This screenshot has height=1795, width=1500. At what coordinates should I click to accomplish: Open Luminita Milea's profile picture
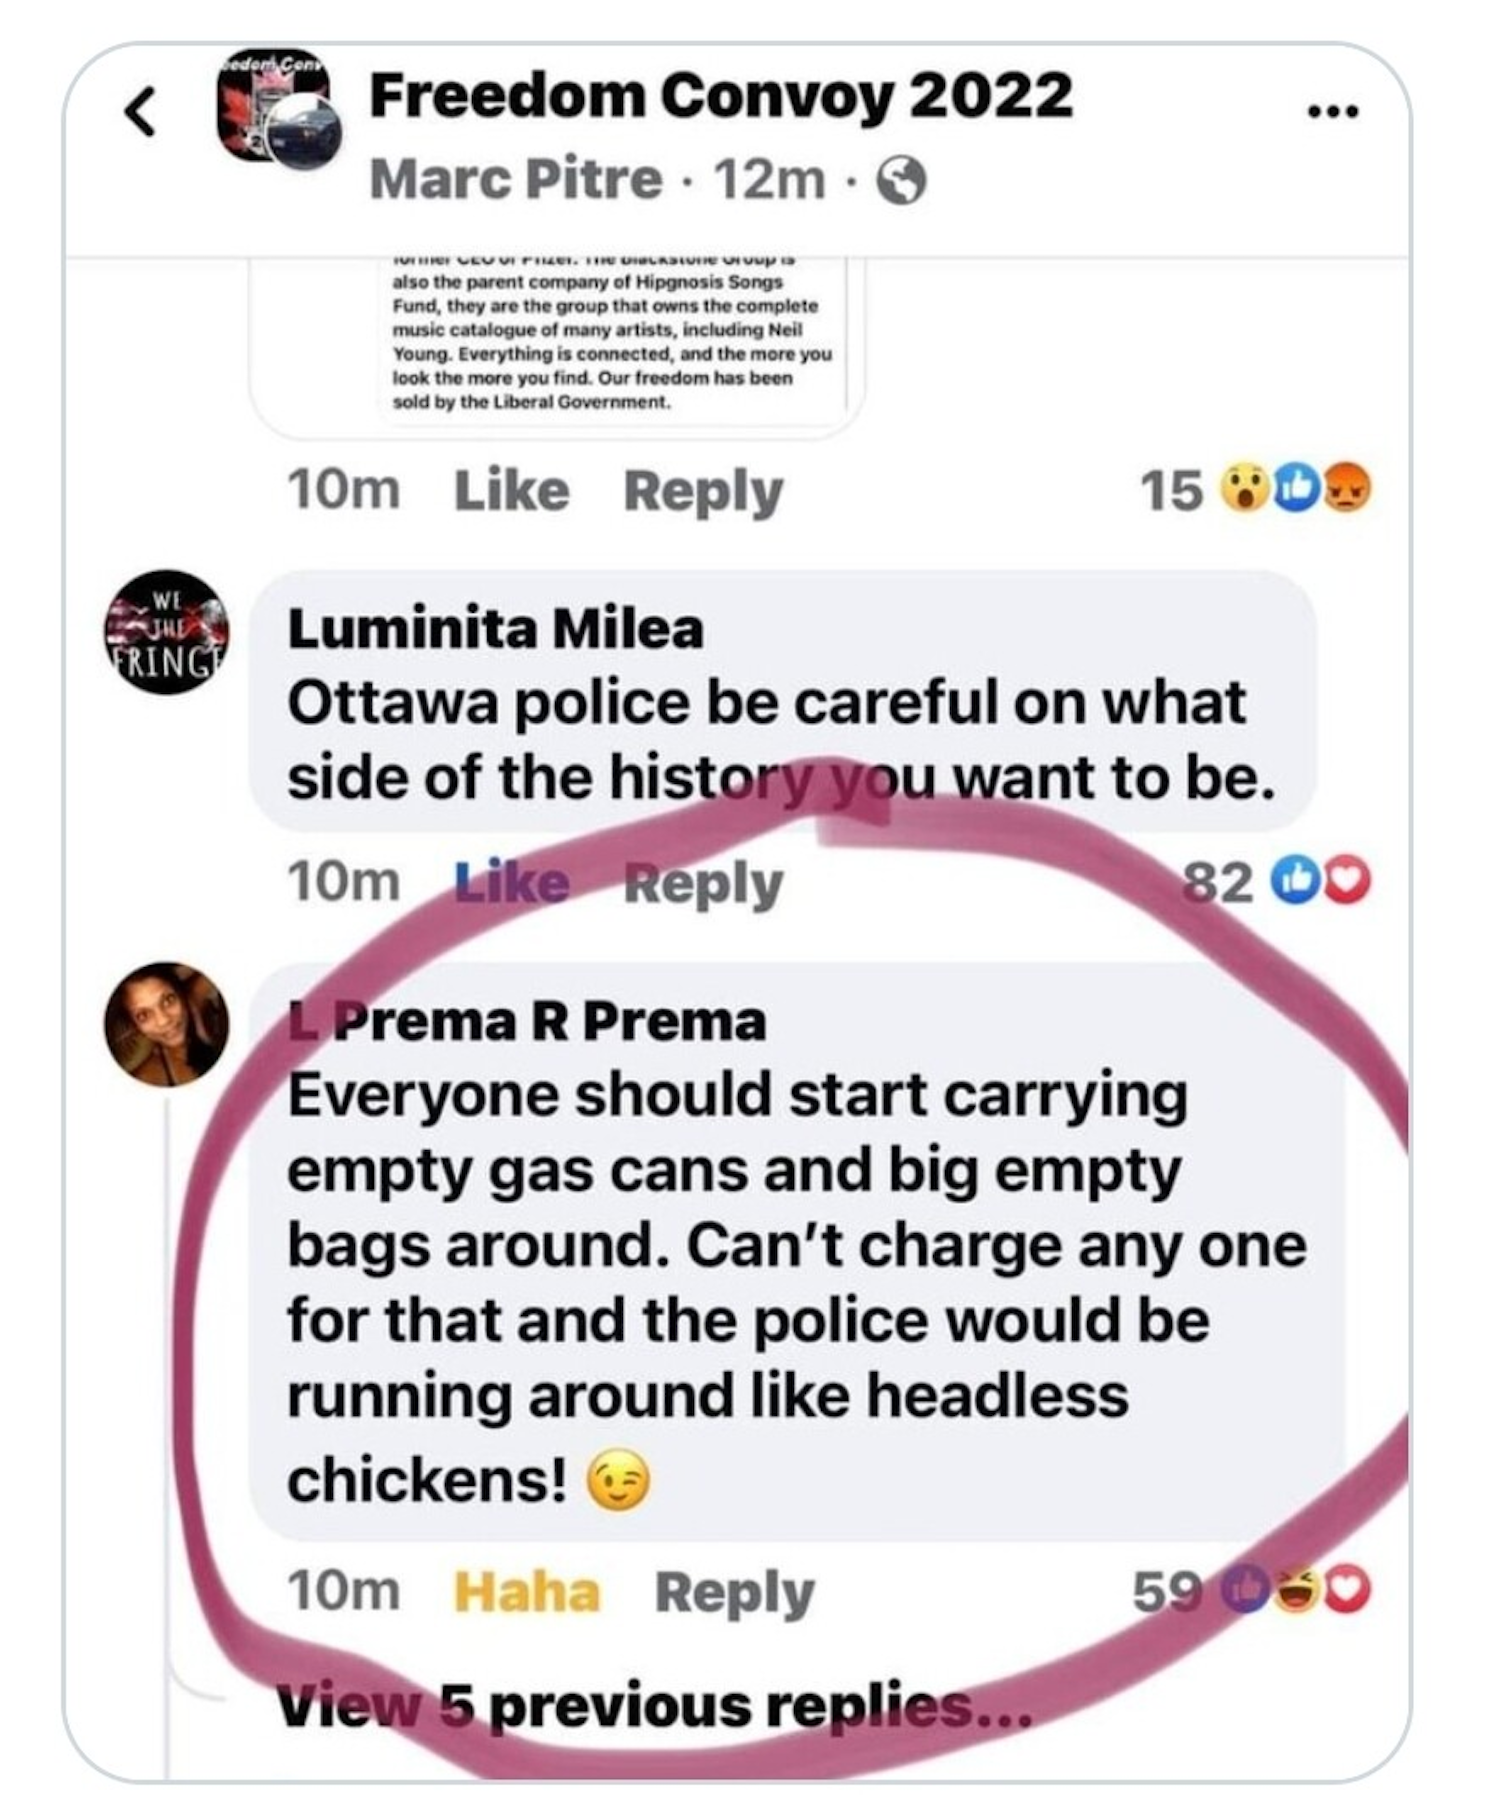(167, 633)
